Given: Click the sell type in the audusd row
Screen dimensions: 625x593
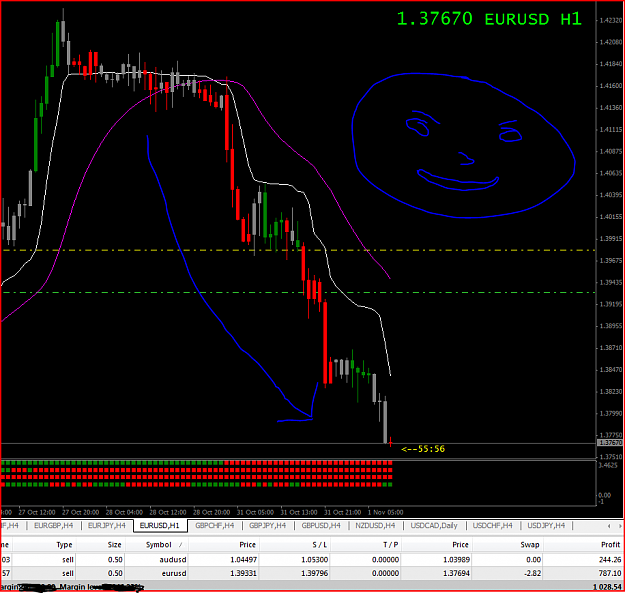Looking at the screenshot, I should pyautogui.click(x=68, y=560).
